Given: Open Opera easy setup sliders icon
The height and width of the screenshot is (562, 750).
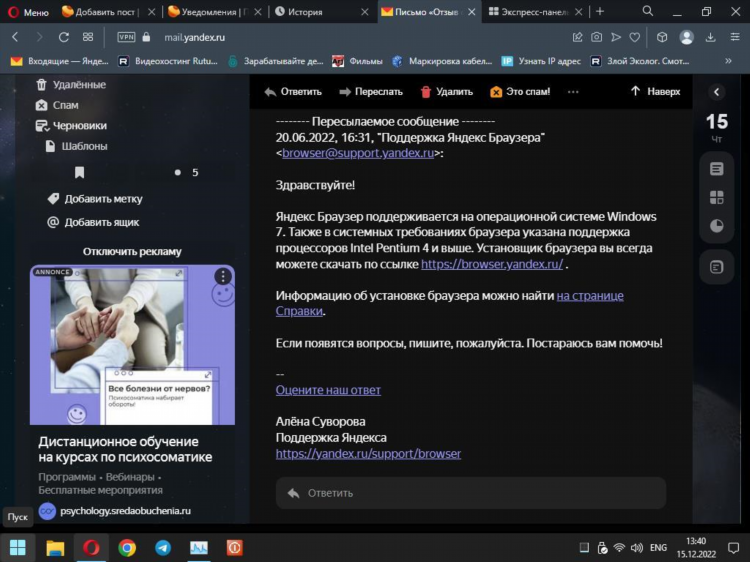Looking at the screenshot, I should (x=735, y=37).
